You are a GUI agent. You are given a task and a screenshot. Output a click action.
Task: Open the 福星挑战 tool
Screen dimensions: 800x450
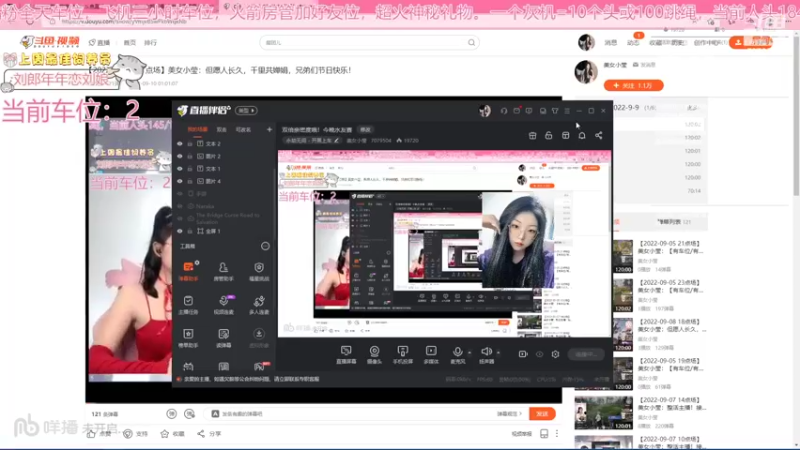pos(259,271)
